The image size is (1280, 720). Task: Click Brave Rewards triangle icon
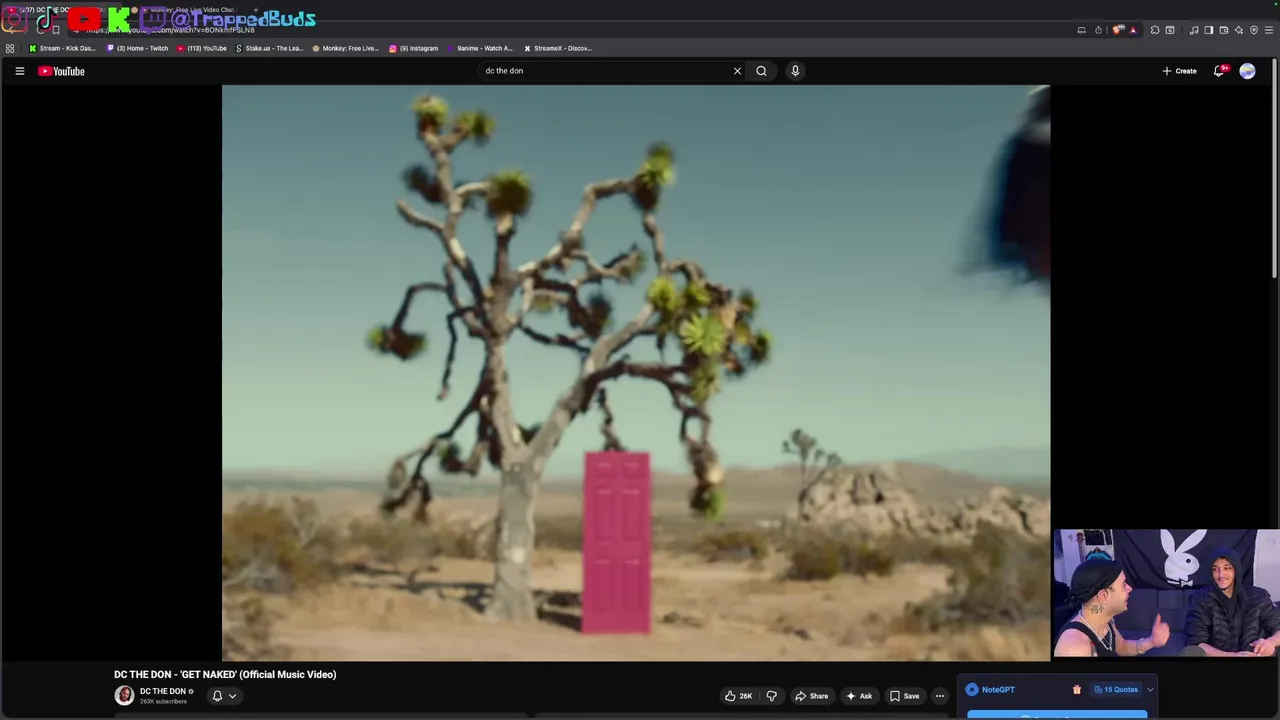tap(1133, 30)
